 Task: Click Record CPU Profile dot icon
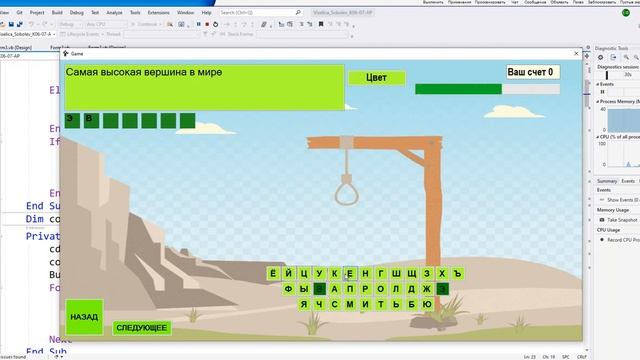click(x=602, y=240)
